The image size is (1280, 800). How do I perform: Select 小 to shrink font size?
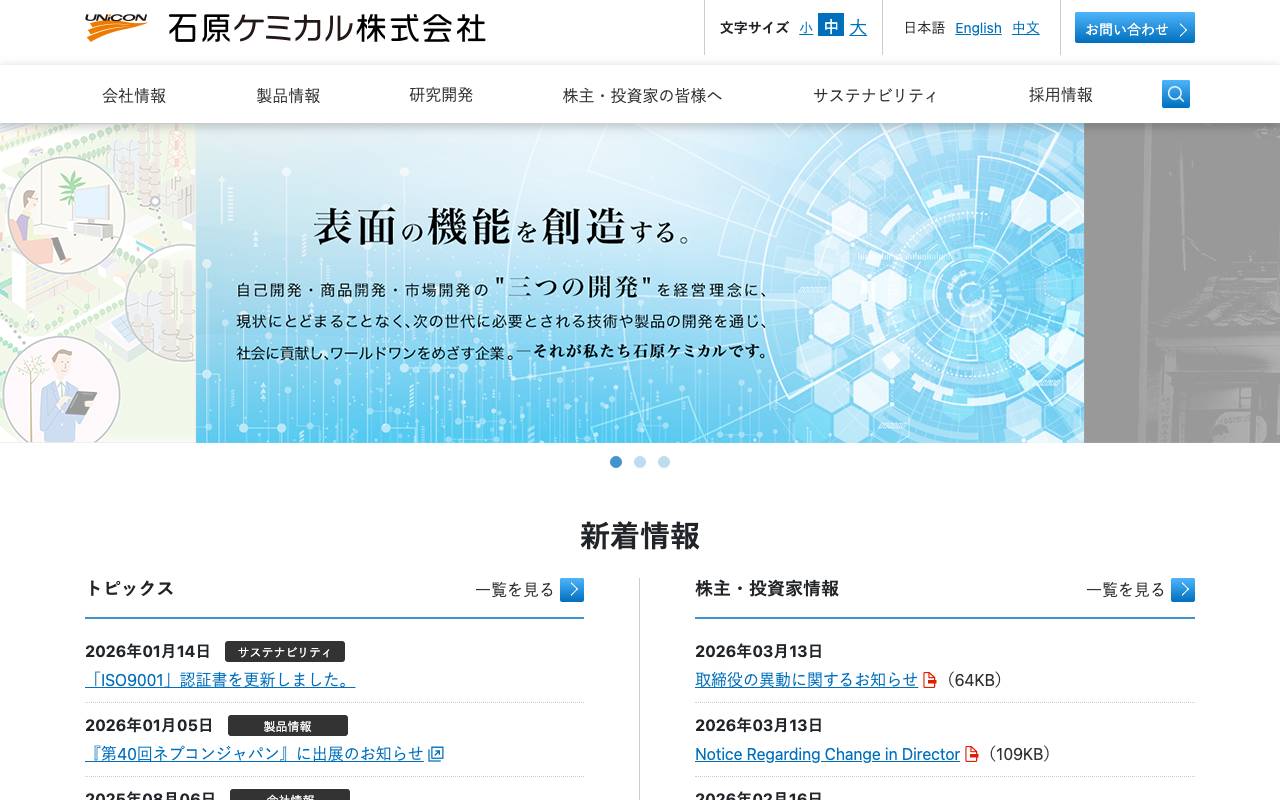(806, 28)
